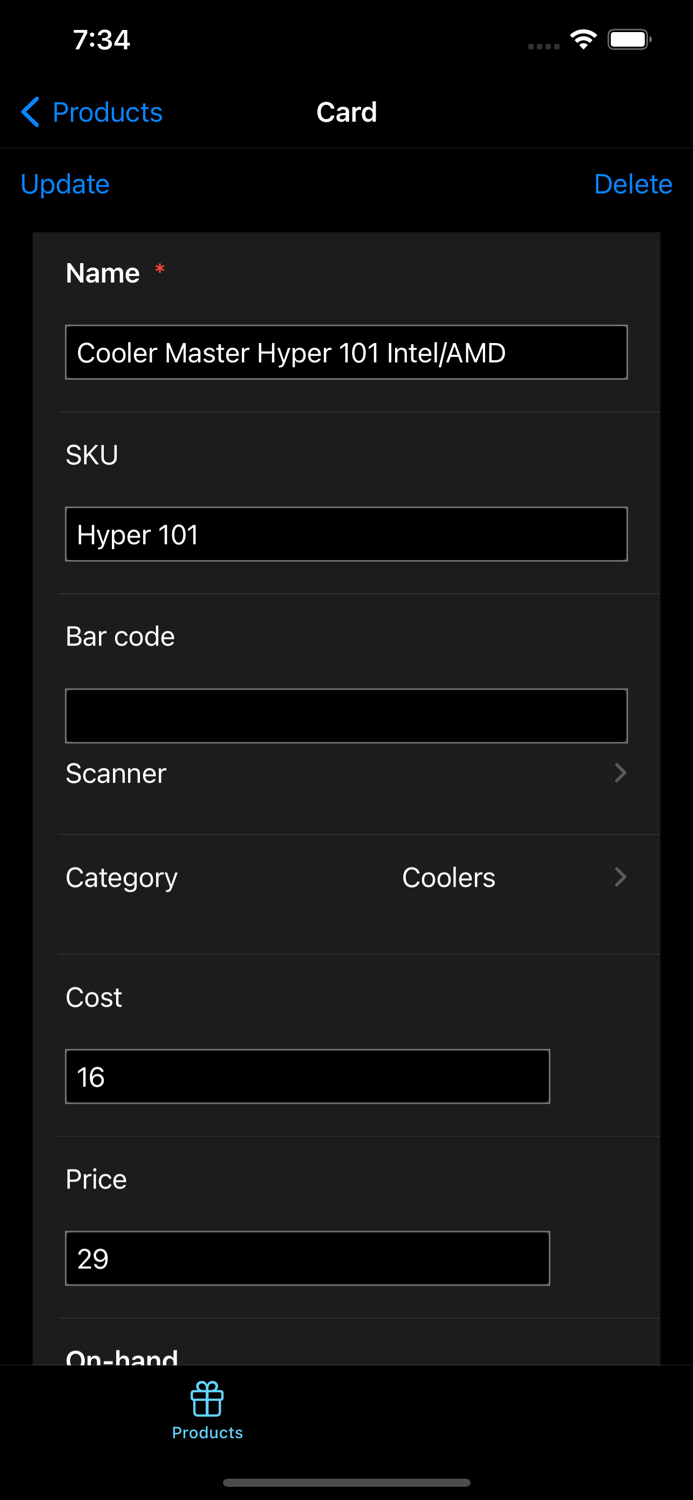Tap the chevron on the Category row
The height and width of the screenshot is (1500, 693).
(x=619, y=877)
